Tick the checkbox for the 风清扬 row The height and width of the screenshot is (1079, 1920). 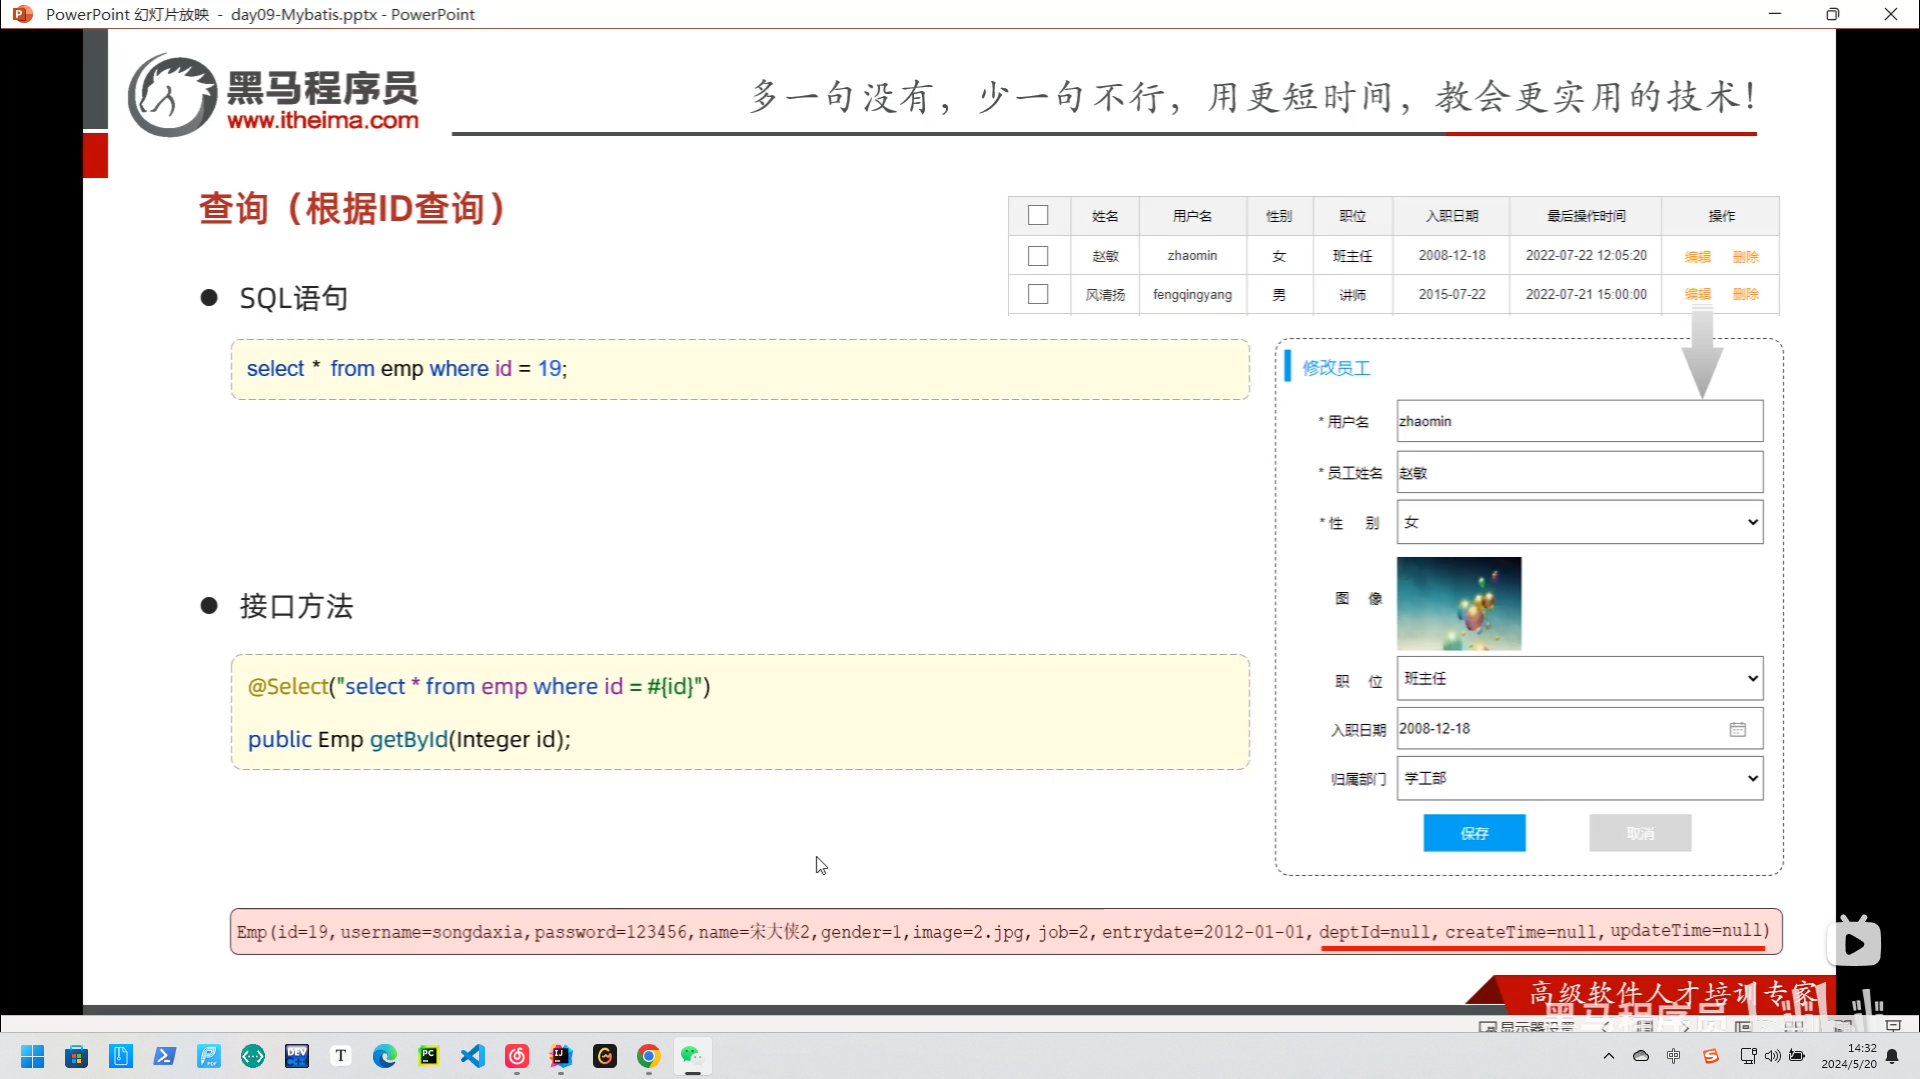[x=1038, y=294]
